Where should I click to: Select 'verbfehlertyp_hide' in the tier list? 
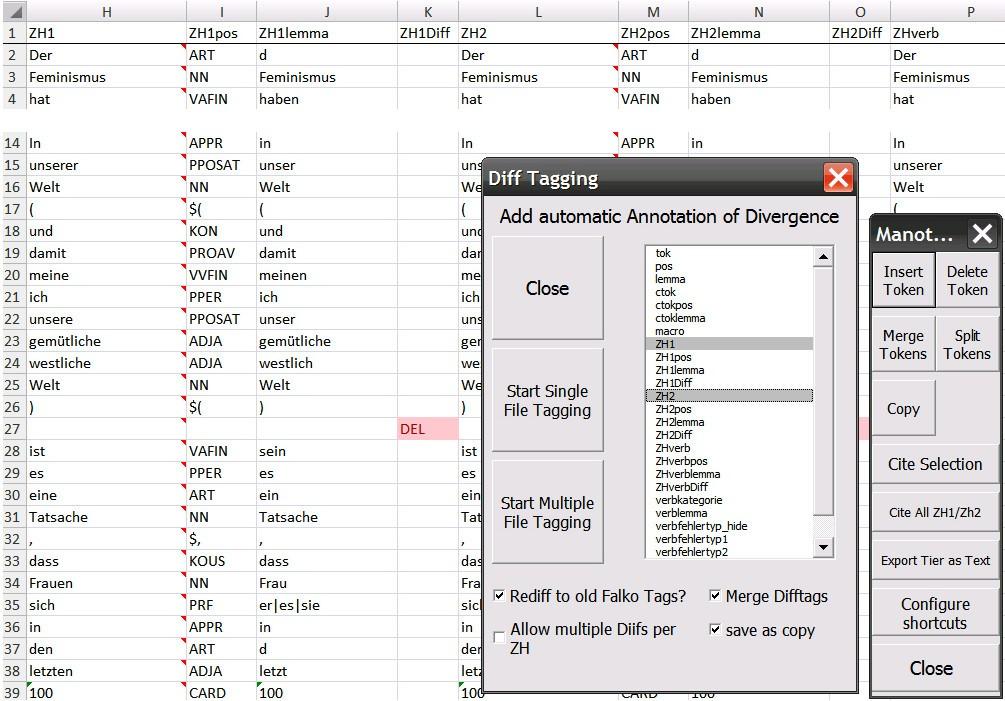[x=729, y=526]
